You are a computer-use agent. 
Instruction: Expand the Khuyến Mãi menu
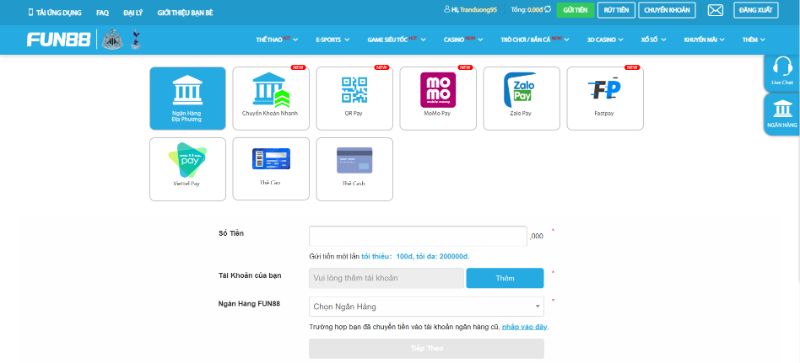pyautogui.click(x=705, y=39)
